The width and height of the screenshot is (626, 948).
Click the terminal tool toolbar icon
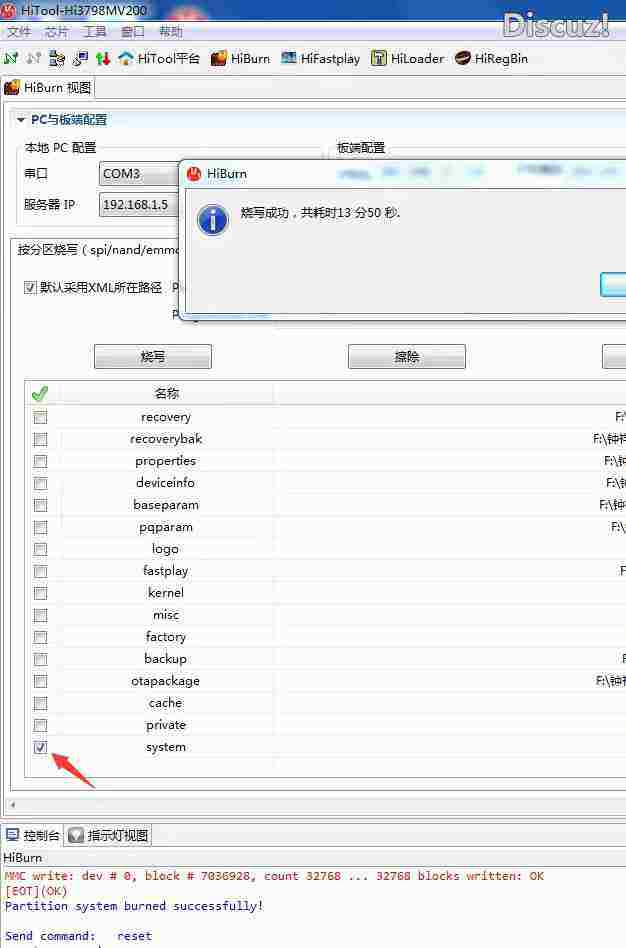[80, 58]
